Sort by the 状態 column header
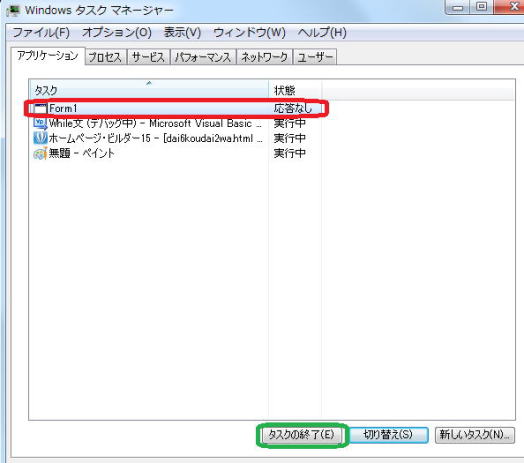This screenshot has width=524, height=463. click(x=295, y=90)
